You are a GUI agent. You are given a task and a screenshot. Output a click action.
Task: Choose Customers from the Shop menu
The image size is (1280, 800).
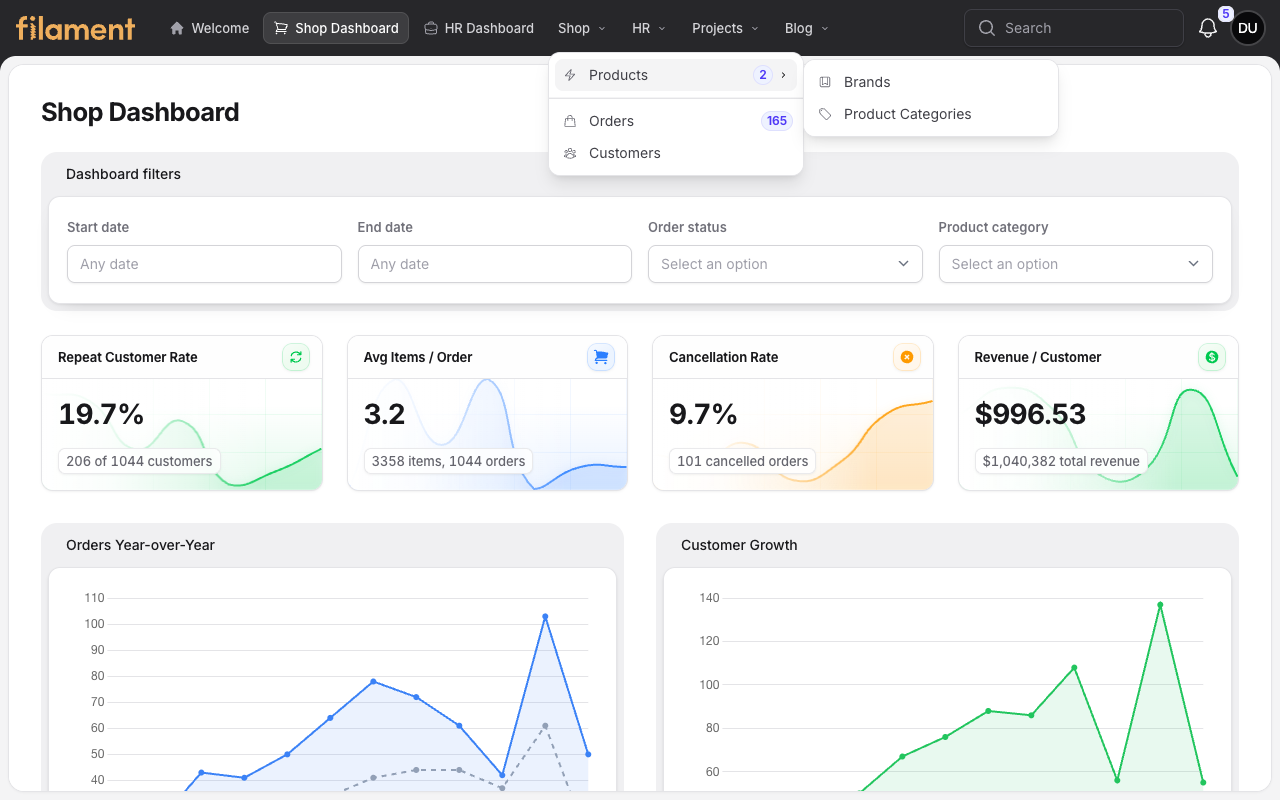pyautogui.click(x=676, y=153)
